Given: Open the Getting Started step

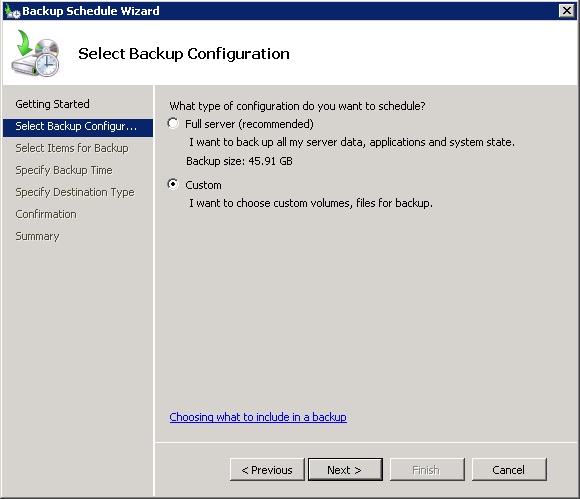Looking at the screenshot, I should tap(52, 104).
